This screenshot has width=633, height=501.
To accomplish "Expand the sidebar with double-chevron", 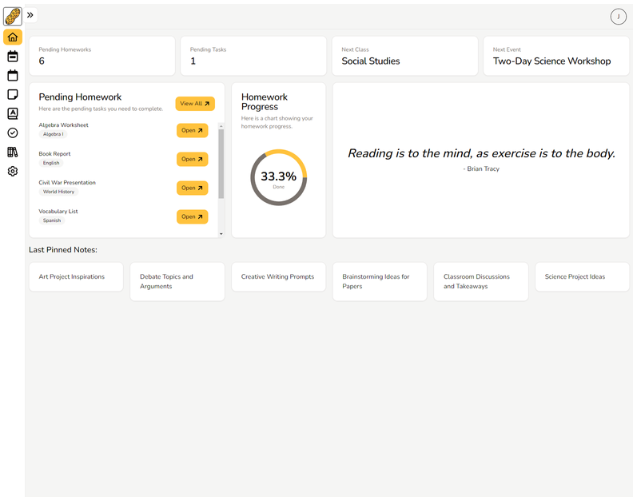I will 30,15.
